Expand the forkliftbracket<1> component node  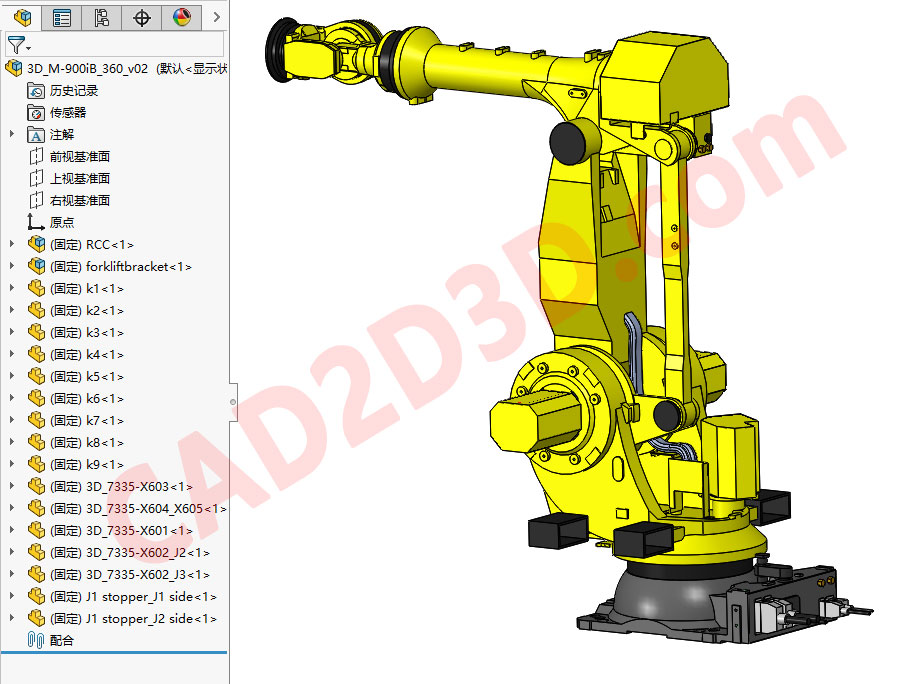point(10,266)
